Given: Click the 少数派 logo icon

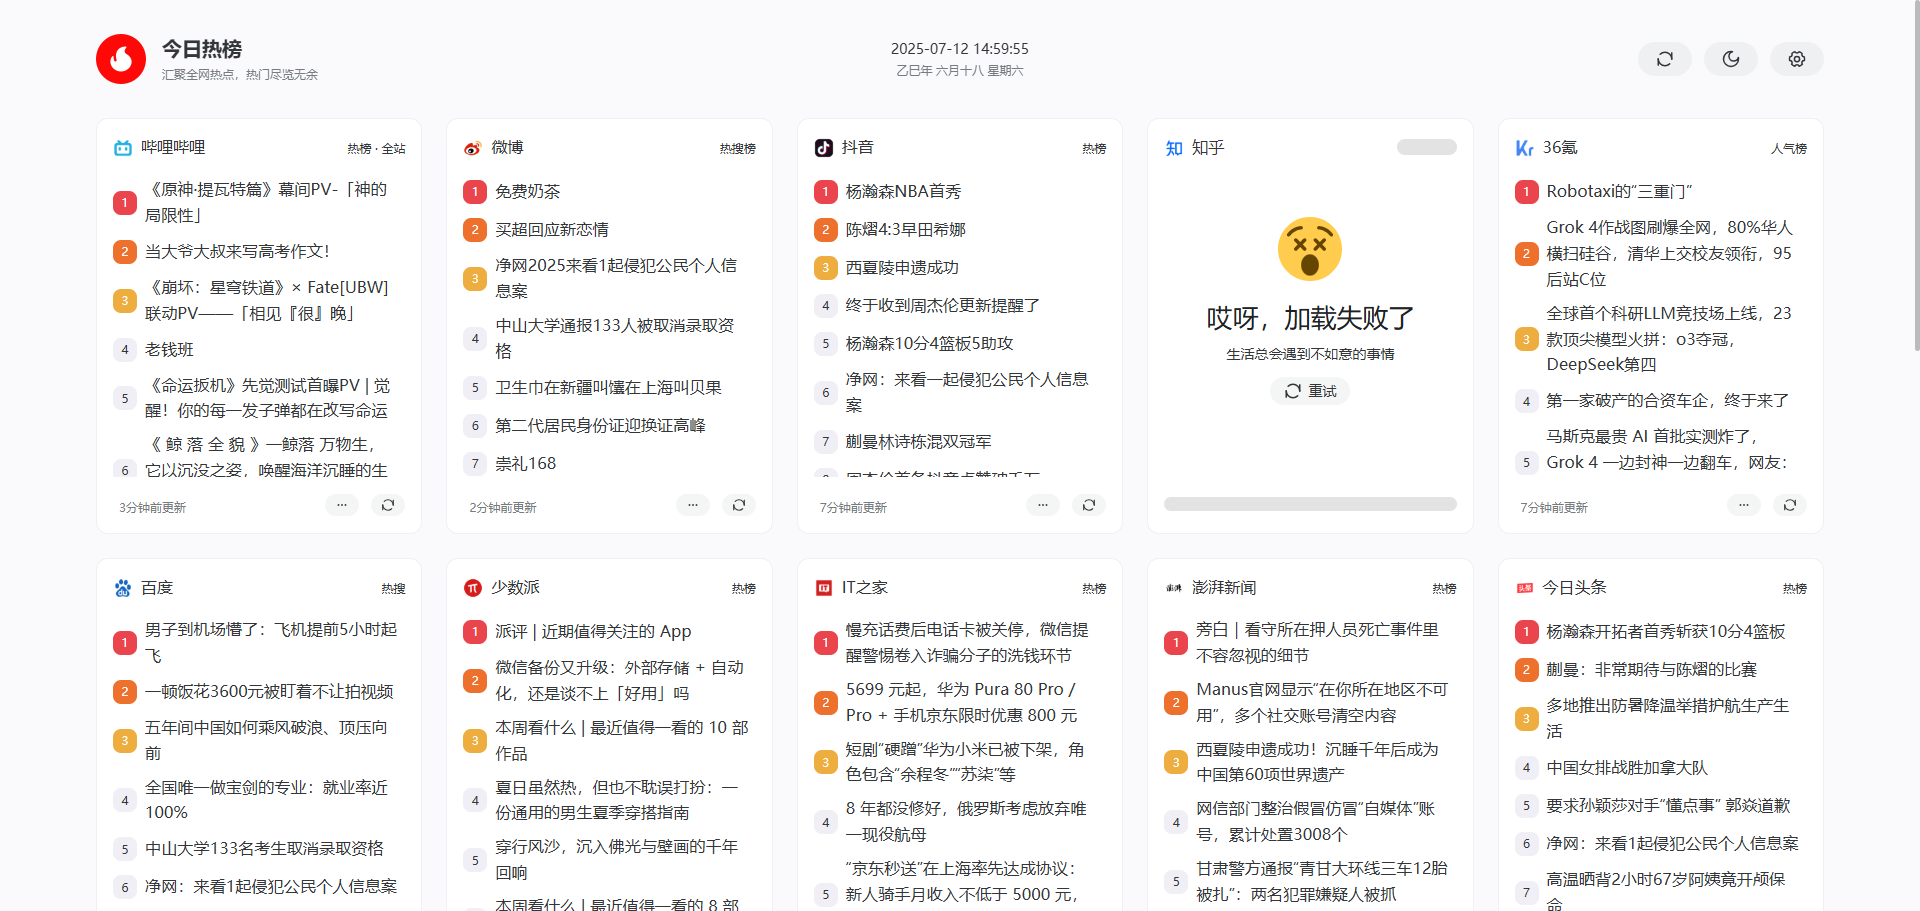Looking at the screenshot, I should coord(473,588).
